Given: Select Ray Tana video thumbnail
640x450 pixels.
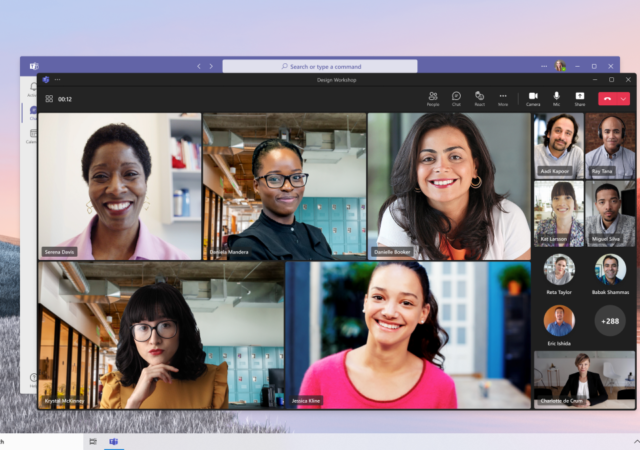Looking at the screenshot, I should (x=610, y=146).
